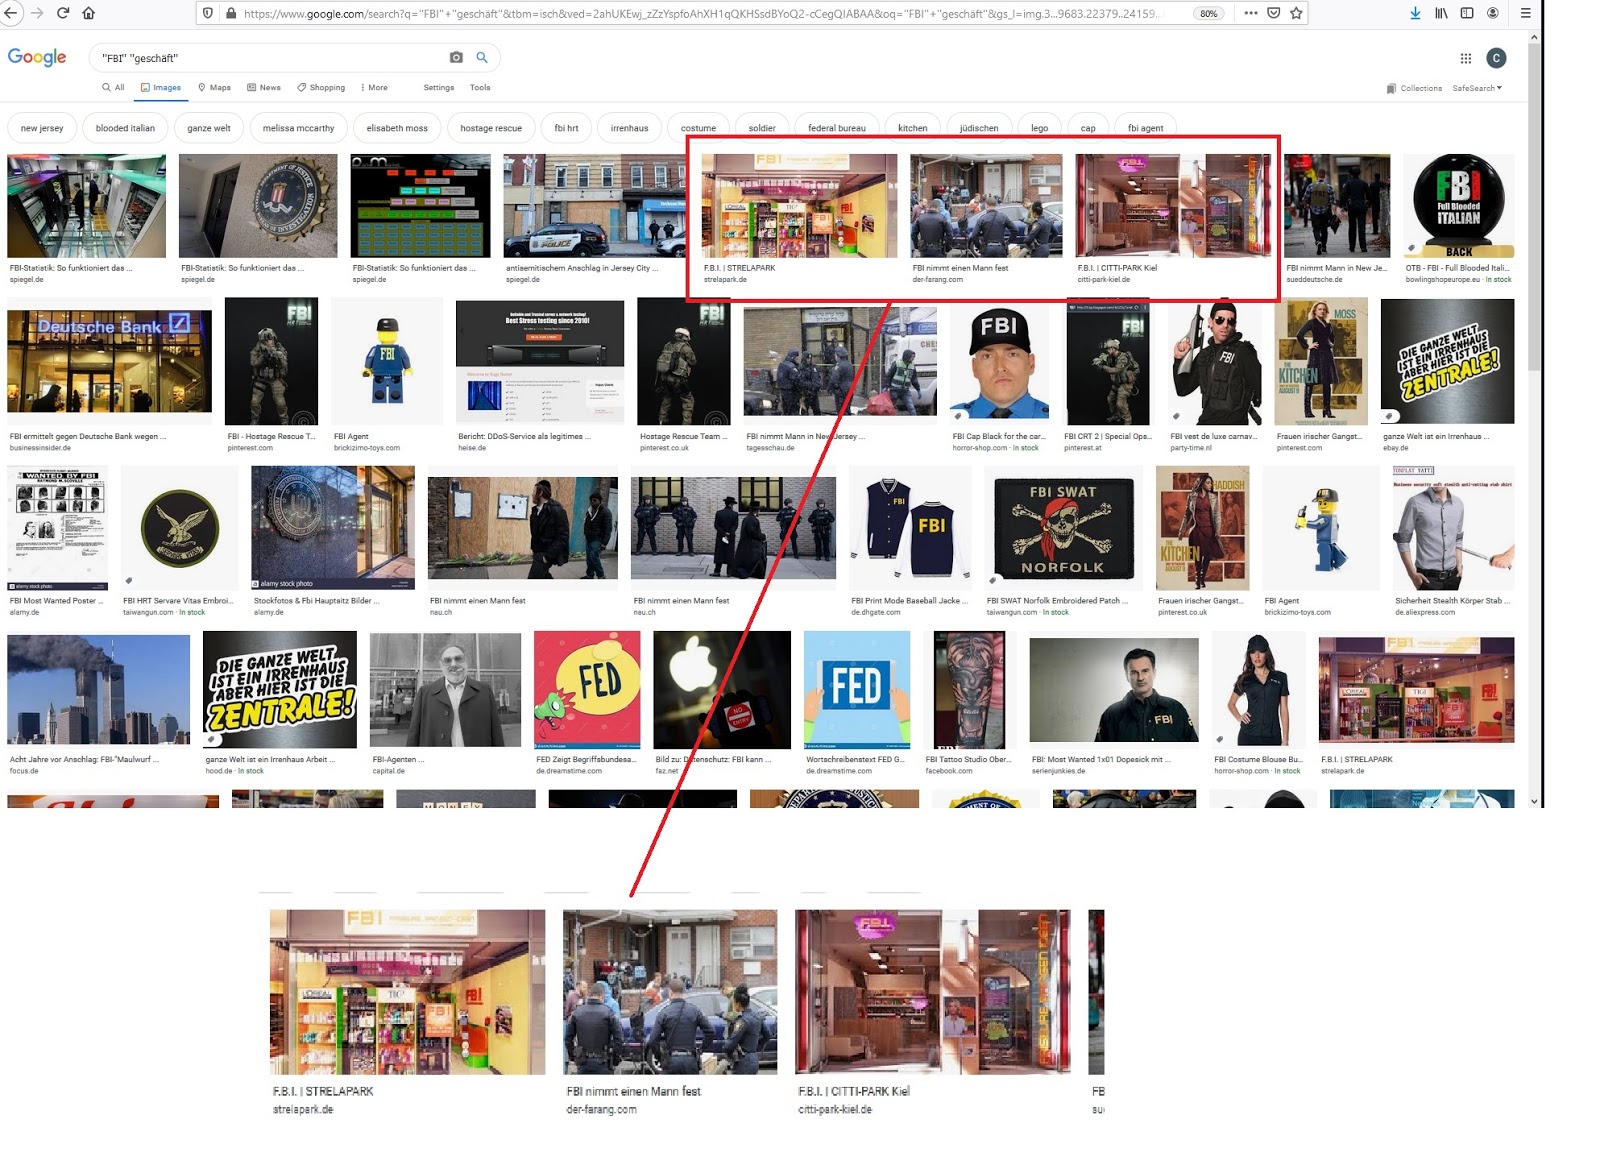
Task: Click the scrollbar down arrow
Action: 1535,801
